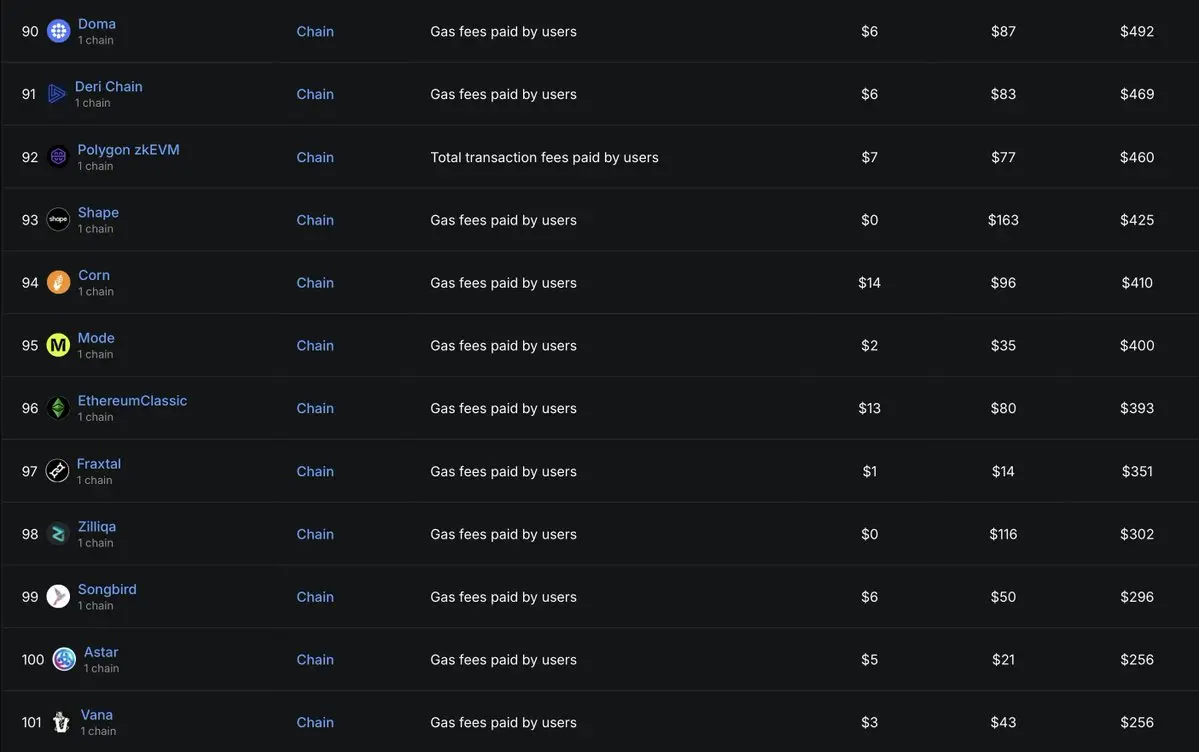
Task: Click the Polygon zkEVM logo icon
Action: coord(59,157)
